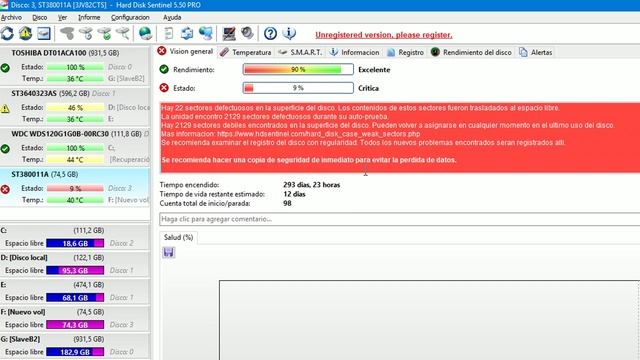Click the refresh disk status toolbar icon

[x=7, y=33]
